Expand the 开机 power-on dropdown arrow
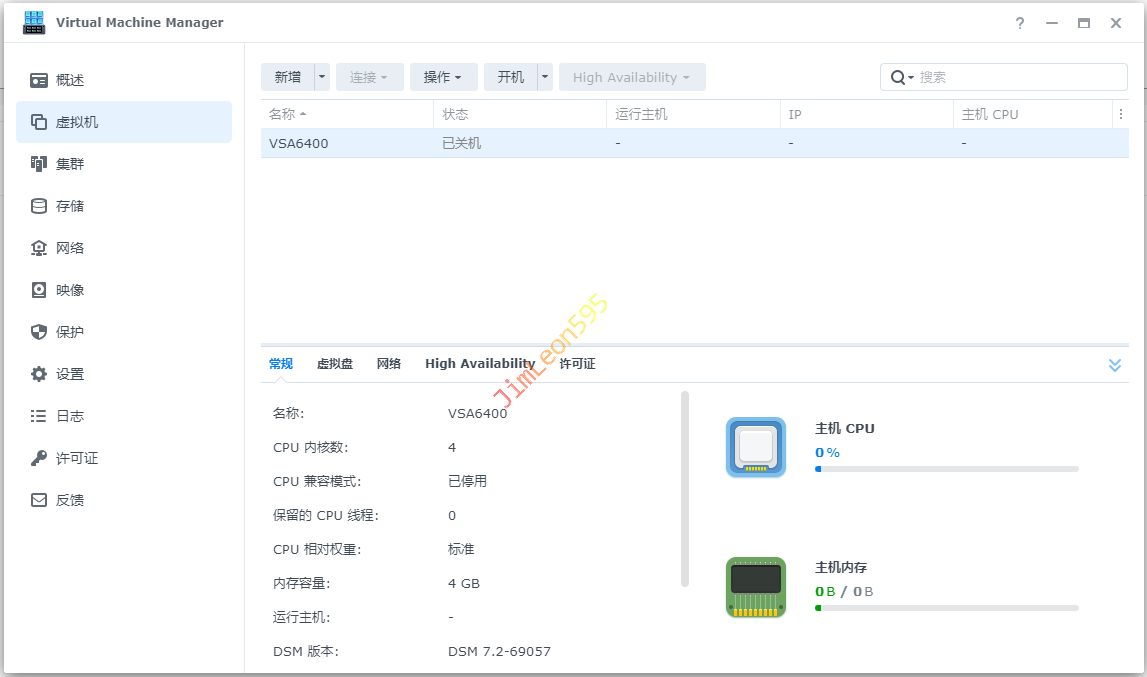 (x=545, y=77)
